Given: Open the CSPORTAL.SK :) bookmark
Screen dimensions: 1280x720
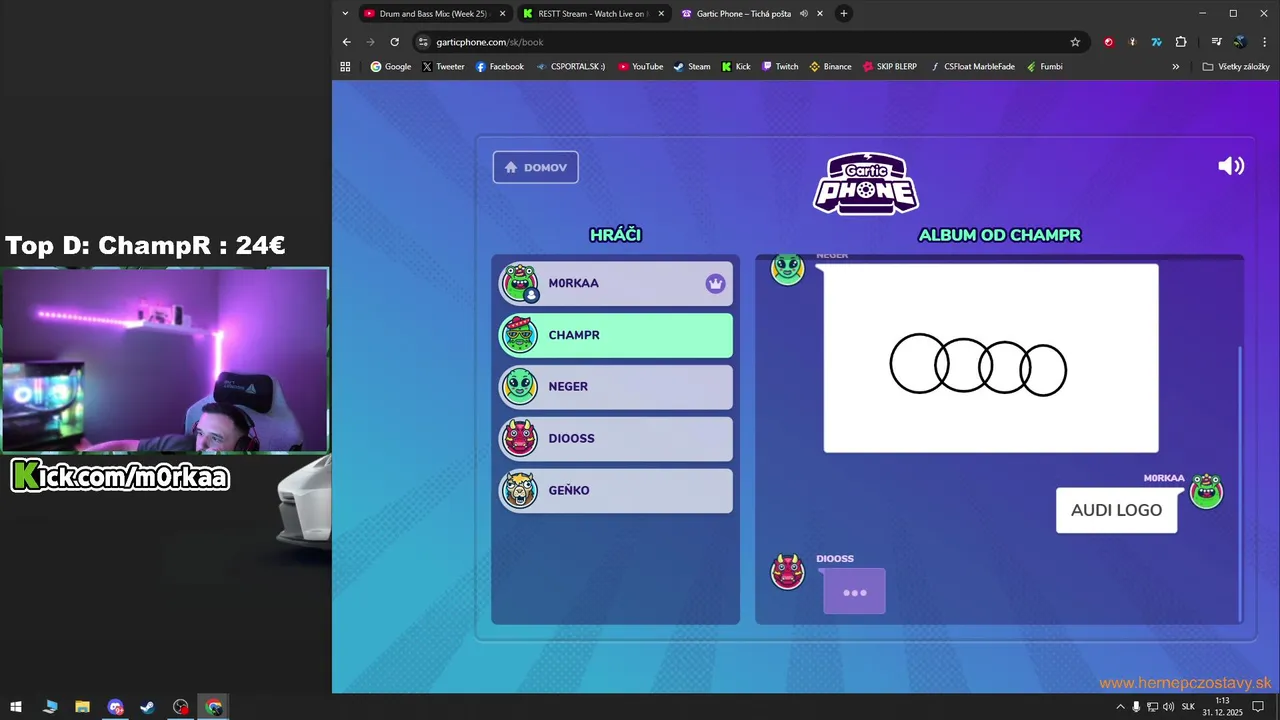Looking at the screenshot, I should [571, 67].
